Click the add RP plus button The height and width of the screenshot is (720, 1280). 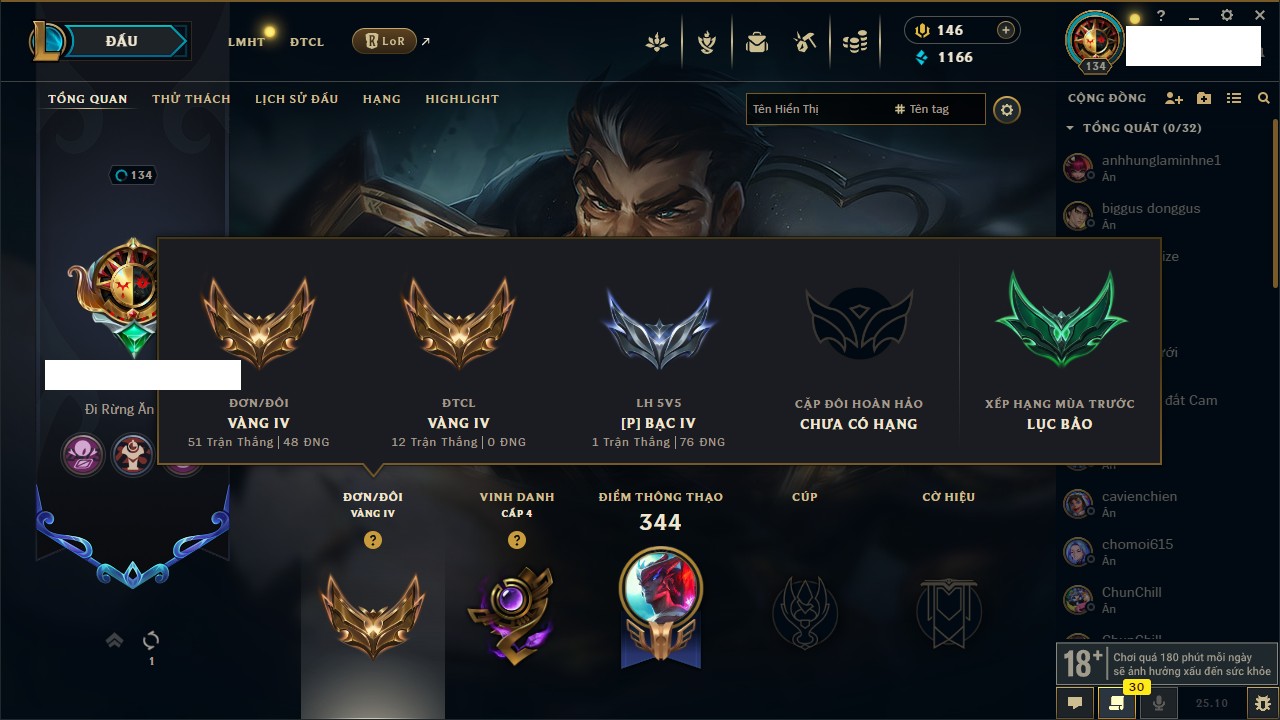1006,30
